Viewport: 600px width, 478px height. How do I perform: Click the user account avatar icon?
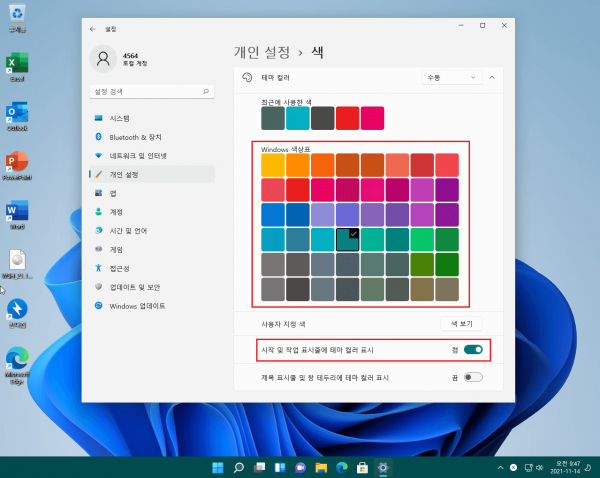(x=103, y=59)
